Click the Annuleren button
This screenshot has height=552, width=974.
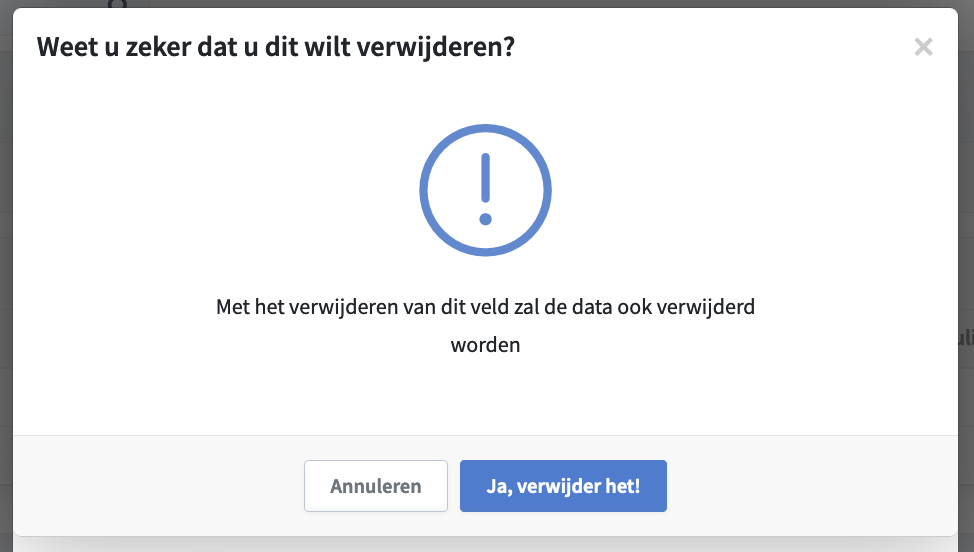coord(376,486)
